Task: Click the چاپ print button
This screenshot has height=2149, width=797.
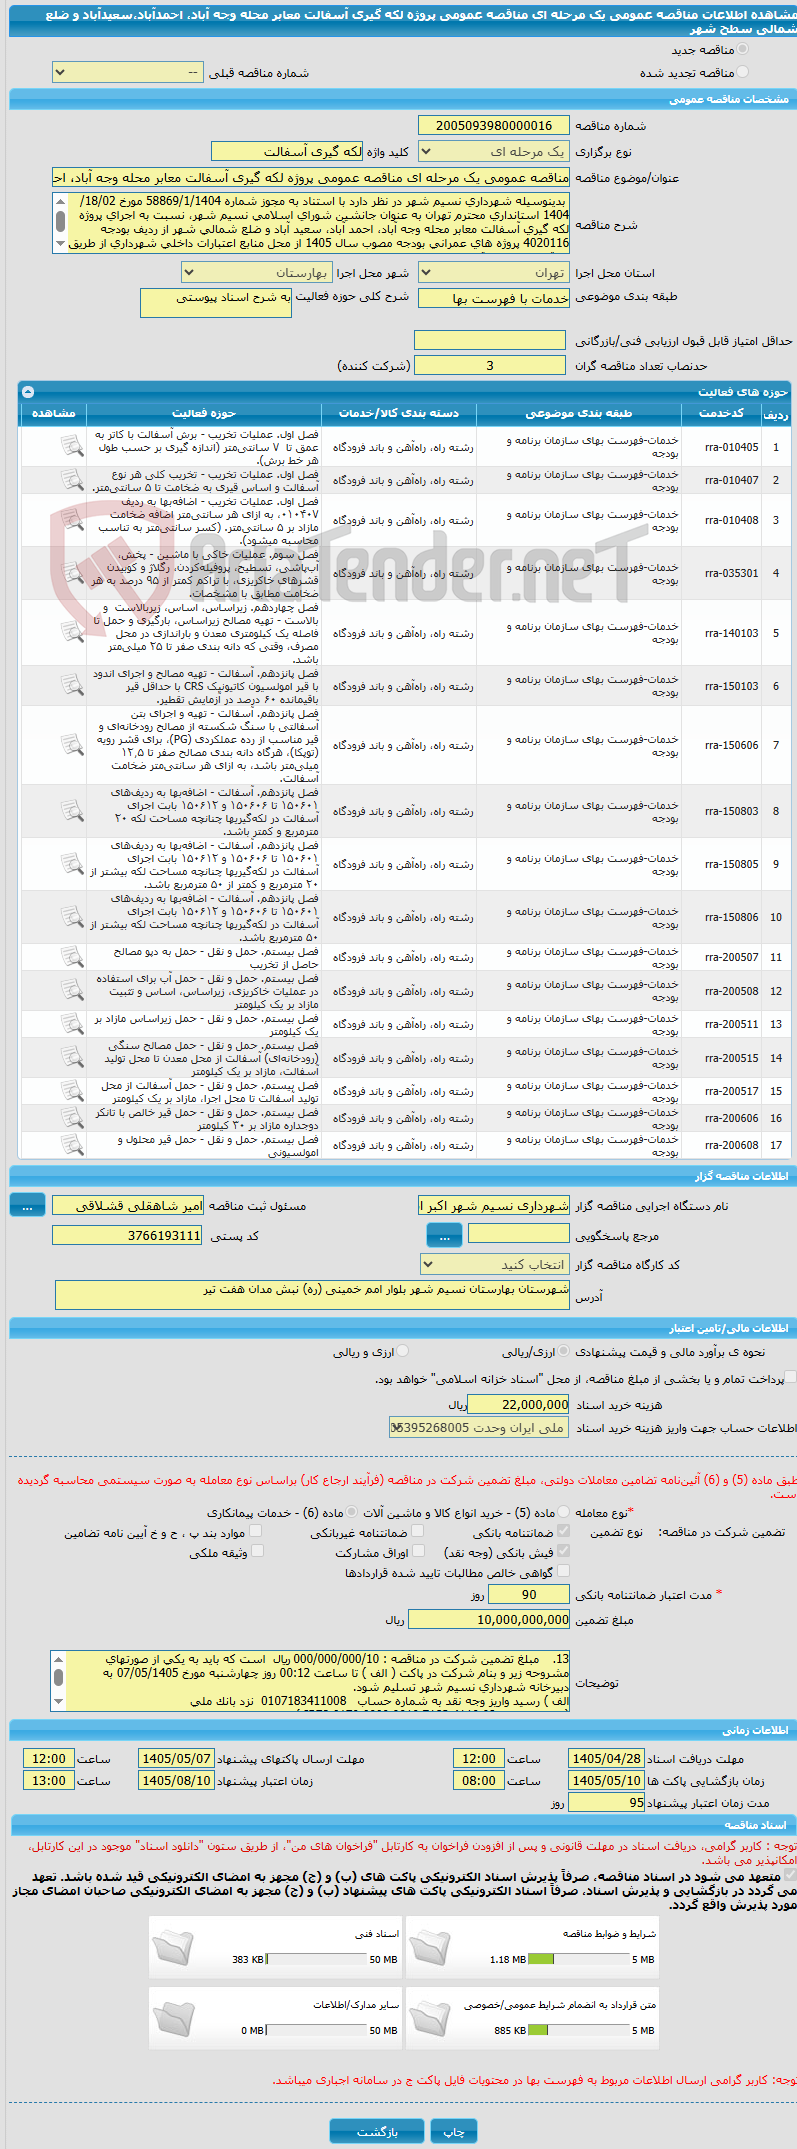Action: point(454,2132)
